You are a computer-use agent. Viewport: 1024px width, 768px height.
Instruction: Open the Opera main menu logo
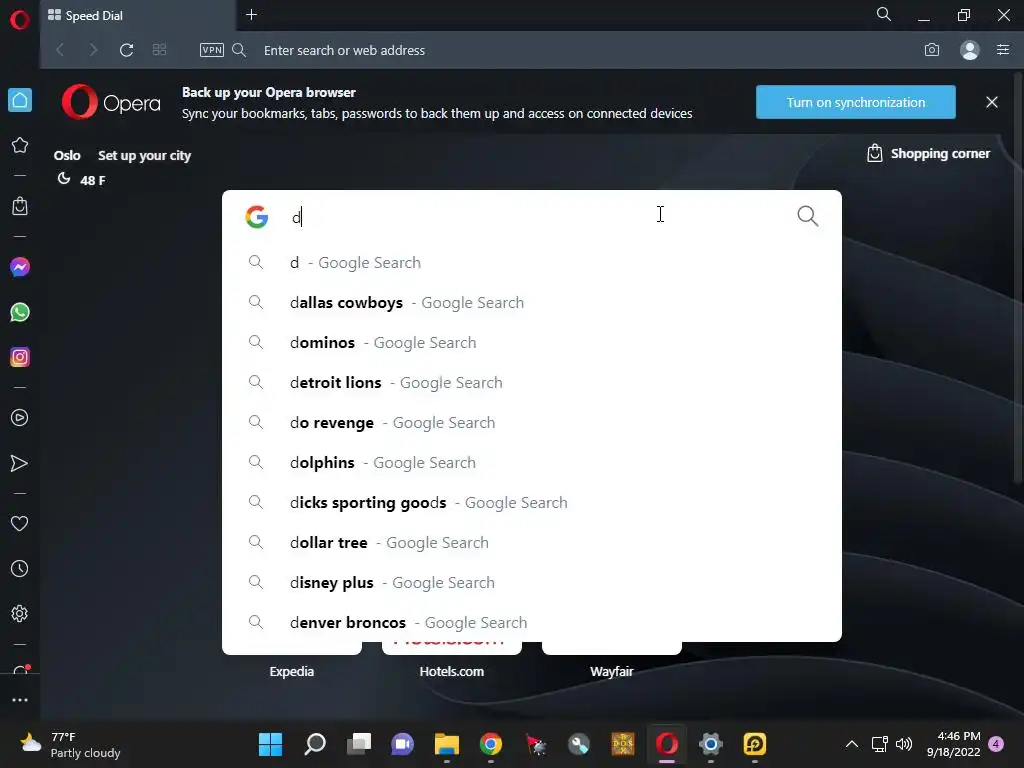click(20, 20)
